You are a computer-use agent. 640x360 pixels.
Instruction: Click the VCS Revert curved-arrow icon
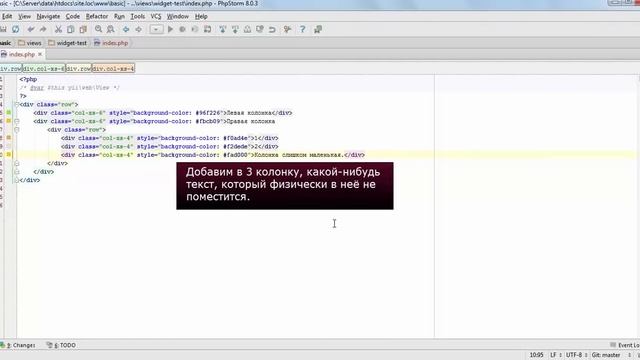272,29
